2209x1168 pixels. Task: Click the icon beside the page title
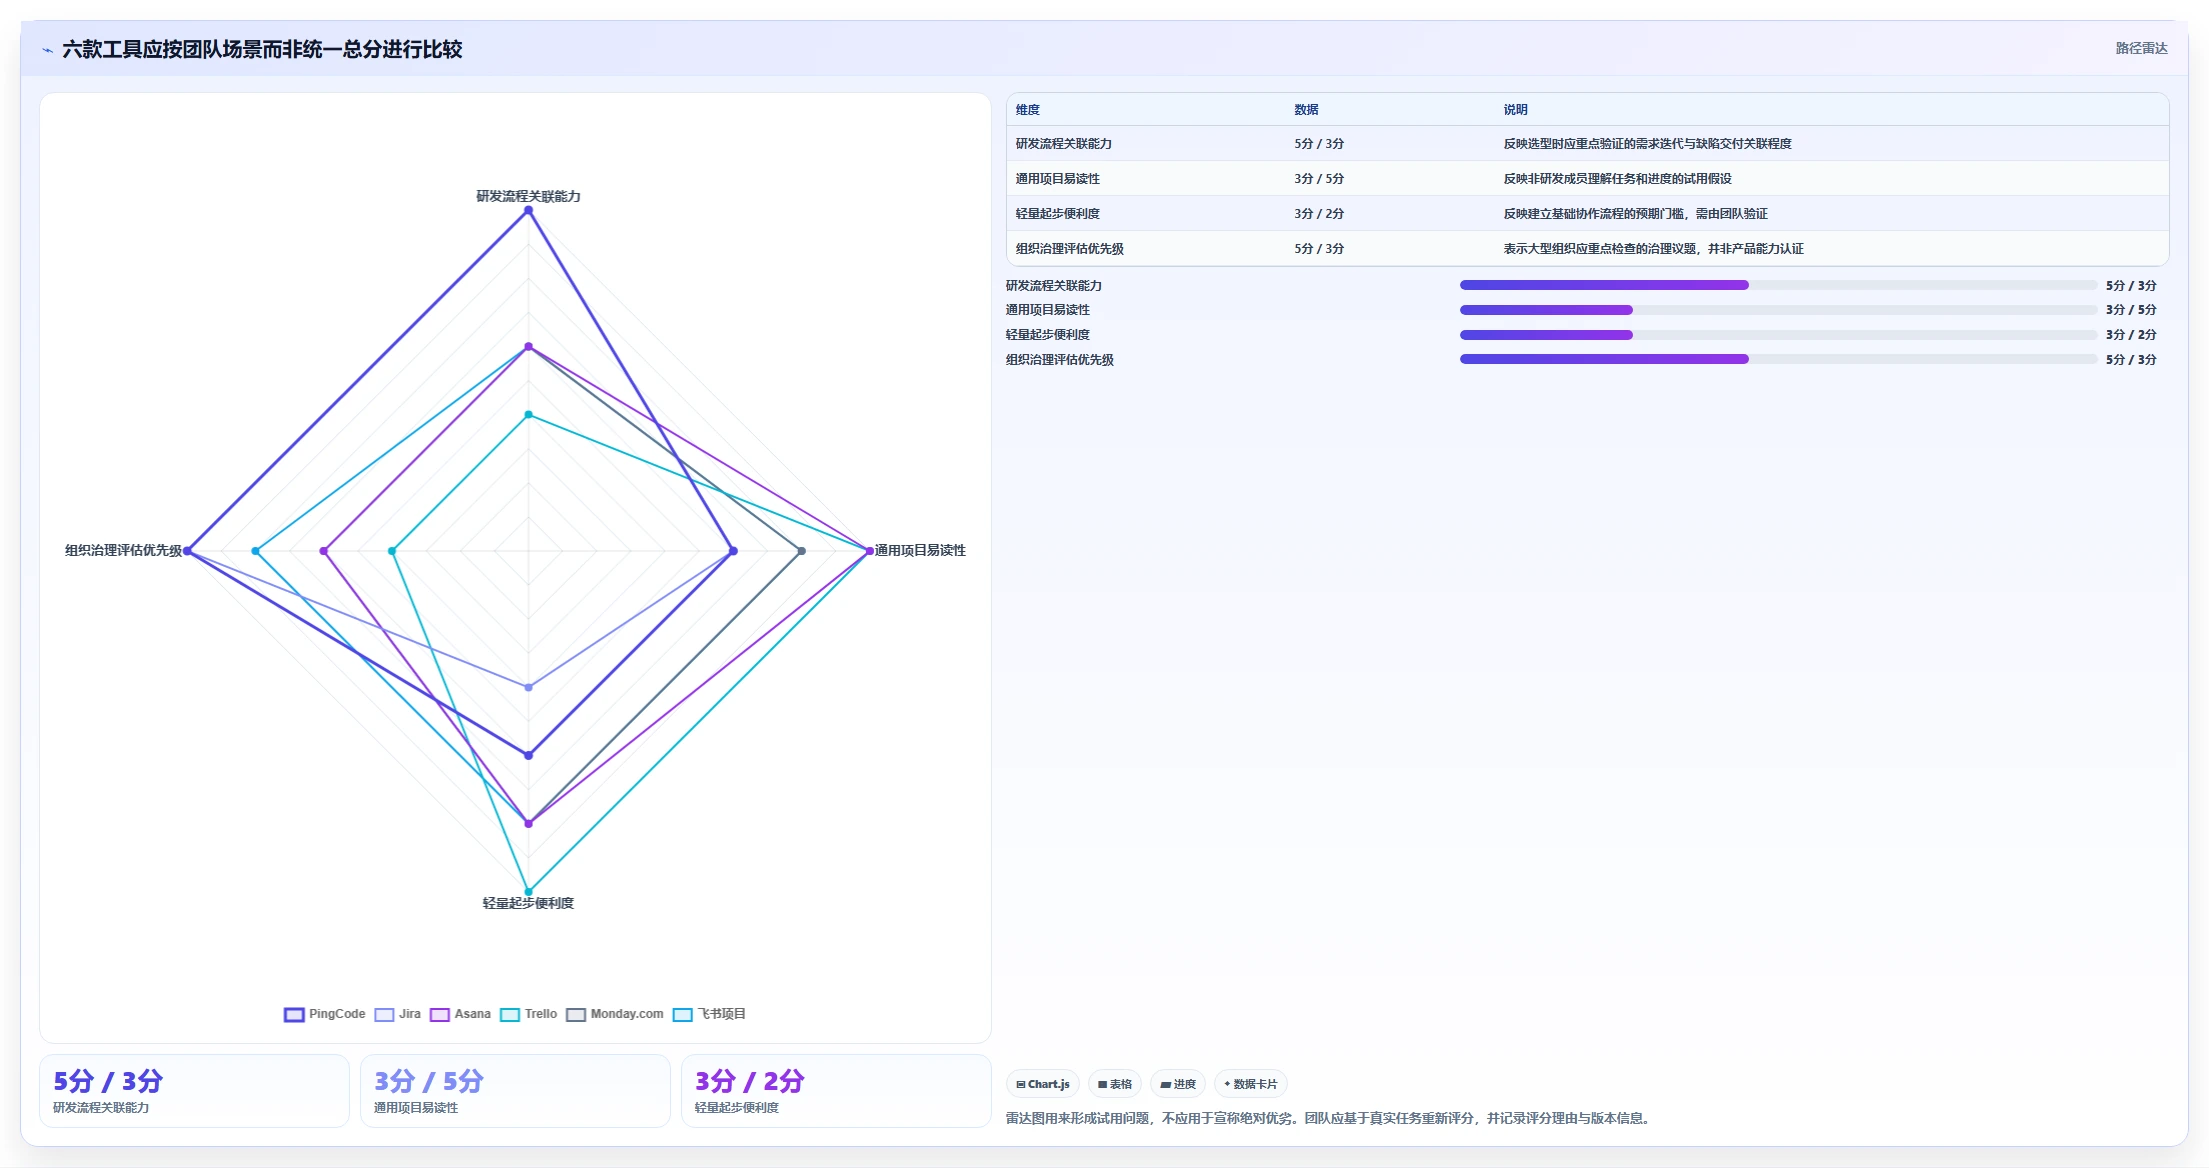47,50
